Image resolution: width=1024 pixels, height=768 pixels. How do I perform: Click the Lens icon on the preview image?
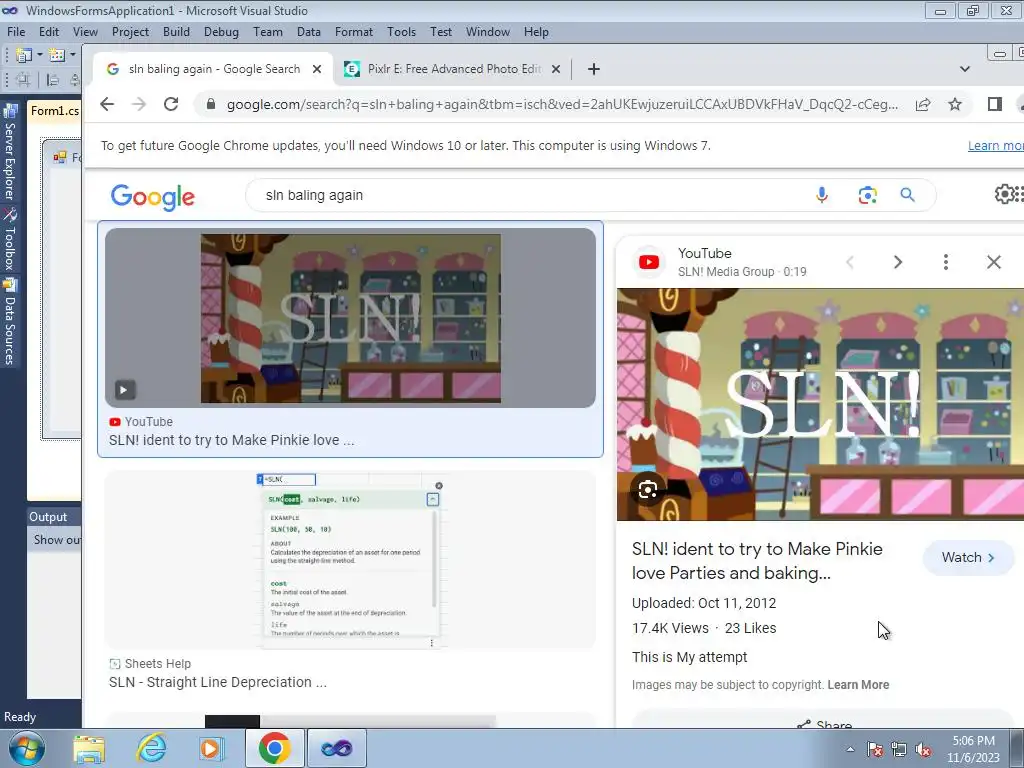[x=648, y=490]
